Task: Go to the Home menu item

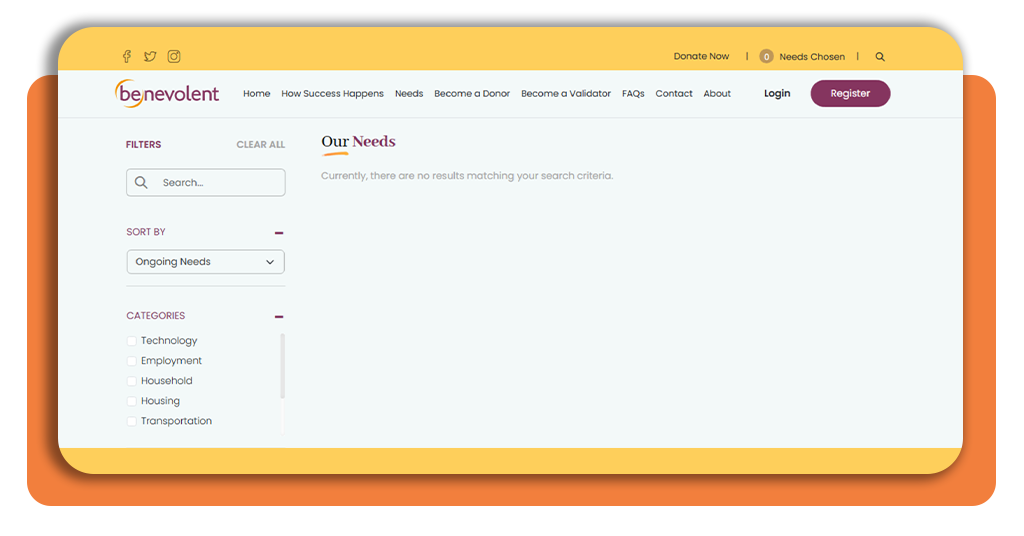Action: (257, 93)
